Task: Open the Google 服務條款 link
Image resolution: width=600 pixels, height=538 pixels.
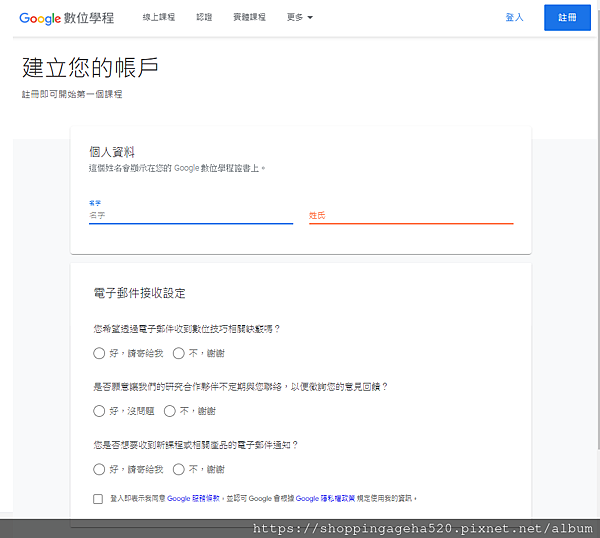Action: coord(193,499)
